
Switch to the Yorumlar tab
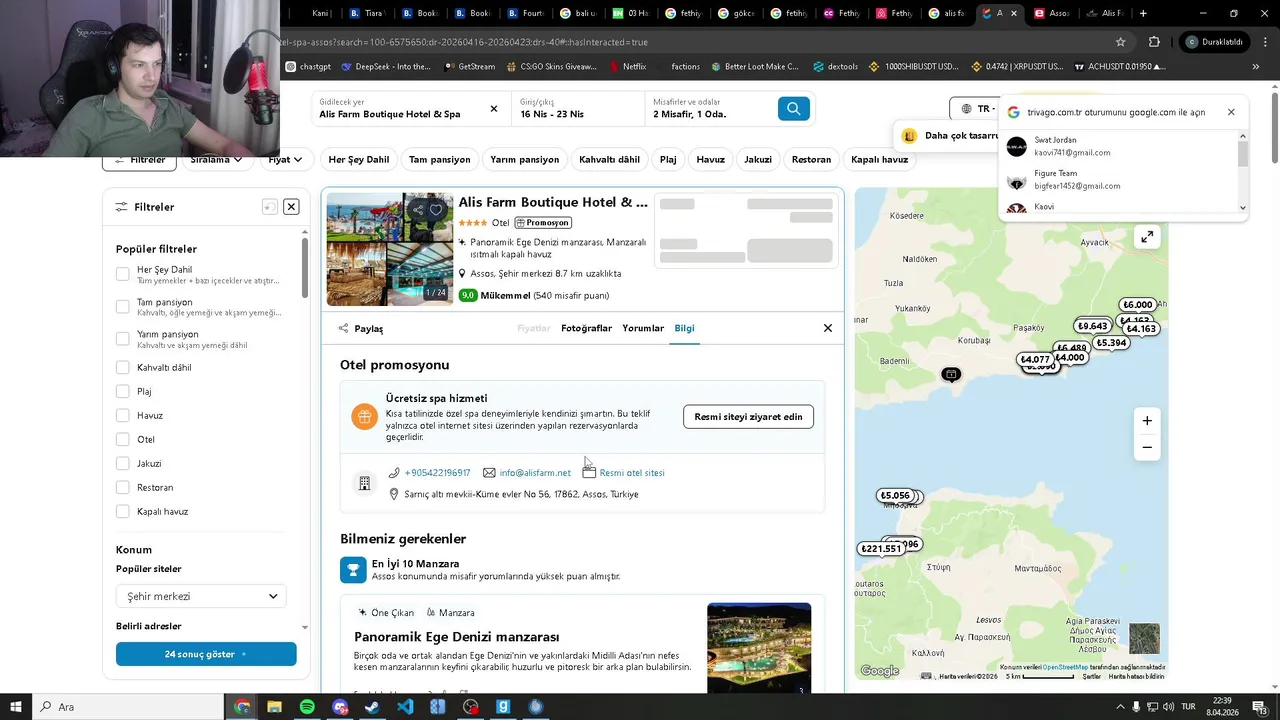(643, 328)
